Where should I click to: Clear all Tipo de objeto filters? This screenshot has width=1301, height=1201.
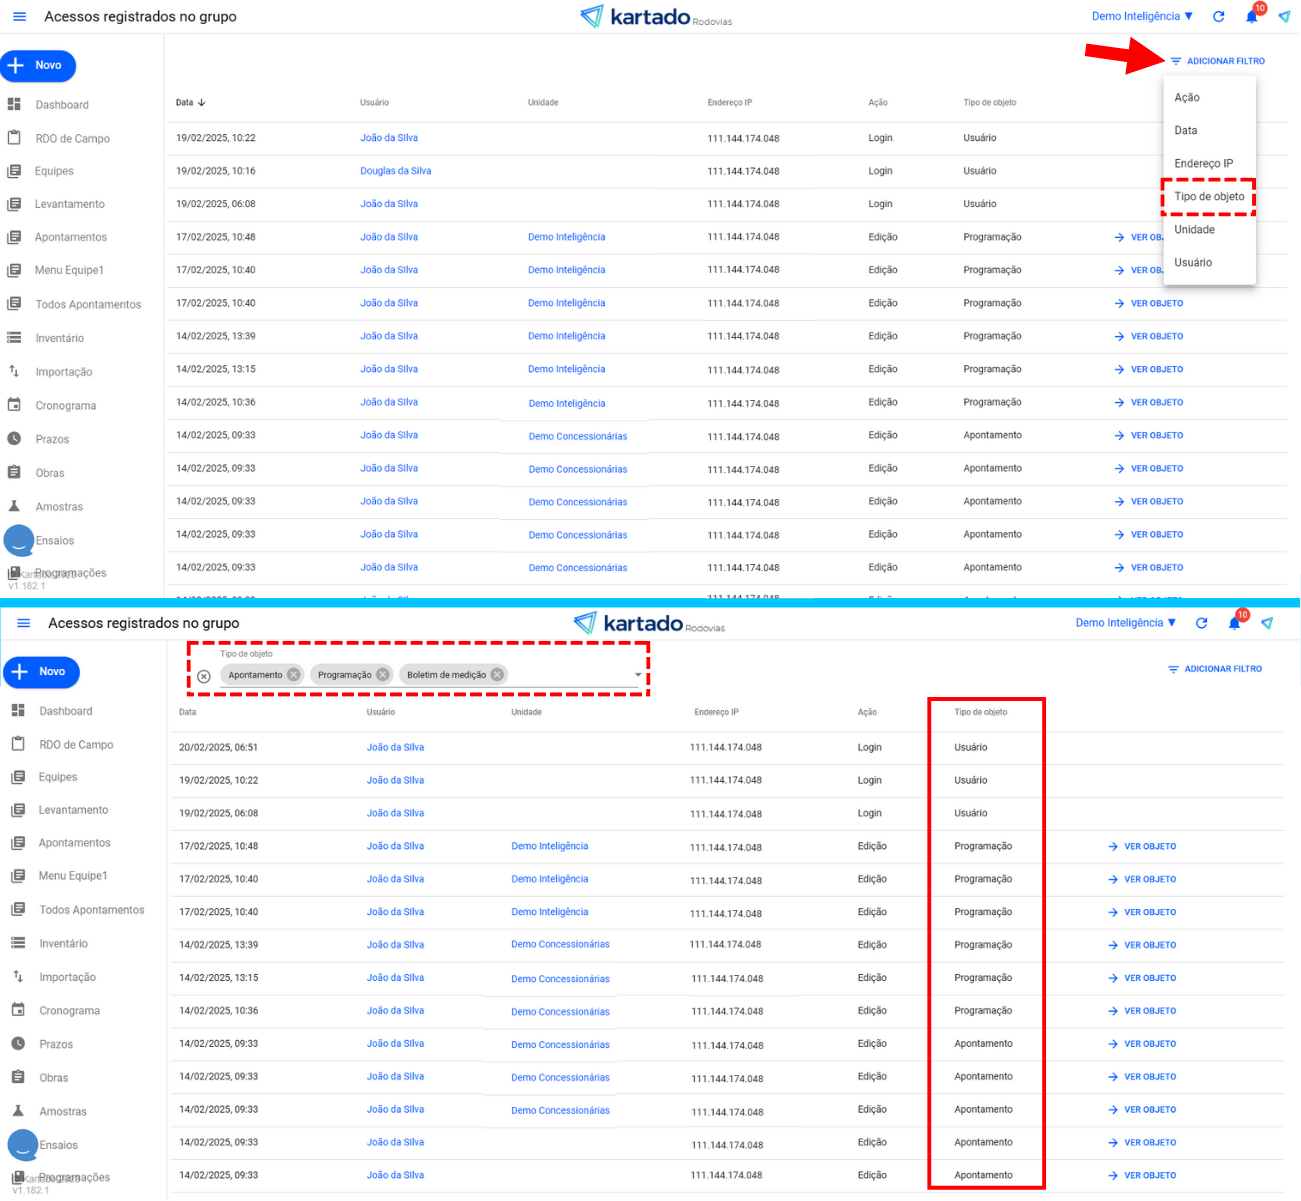[204, 676]
